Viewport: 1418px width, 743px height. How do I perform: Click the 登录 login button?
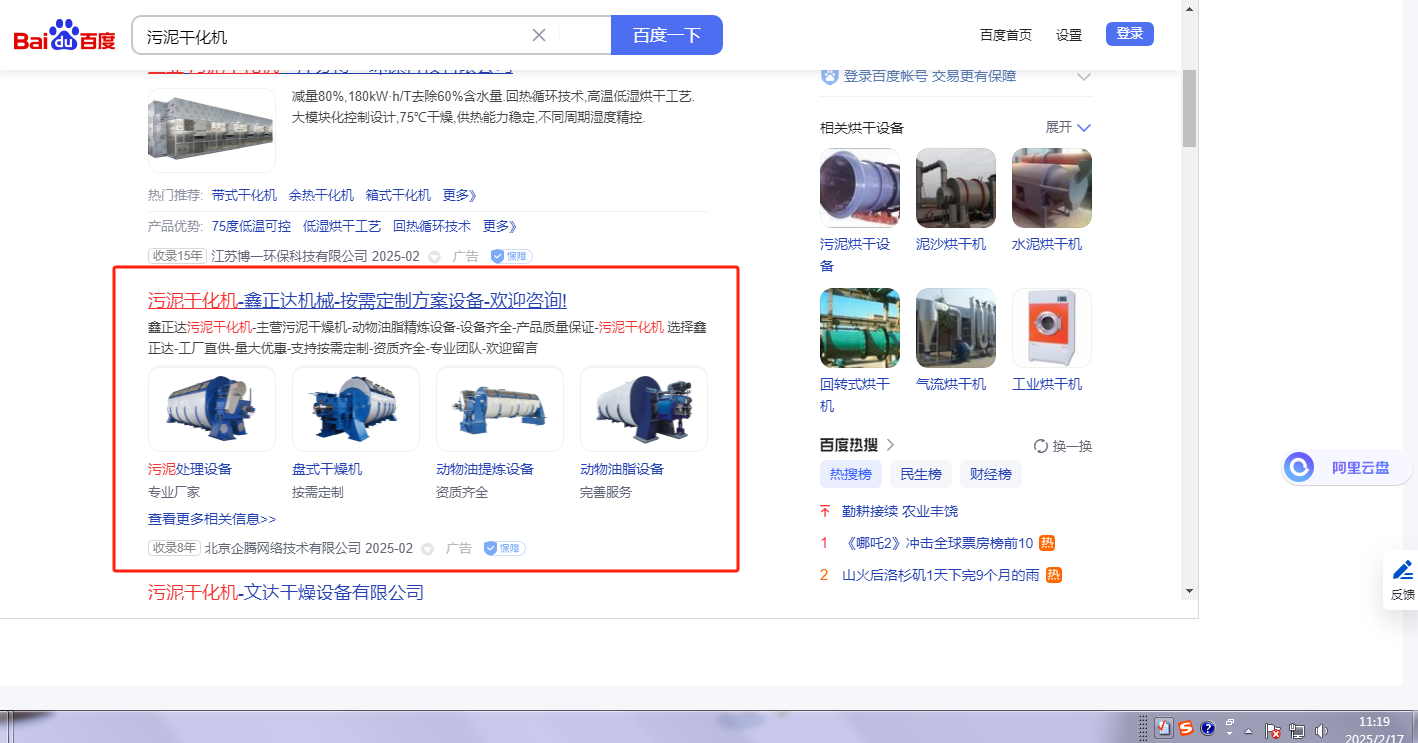[1130, 34]
